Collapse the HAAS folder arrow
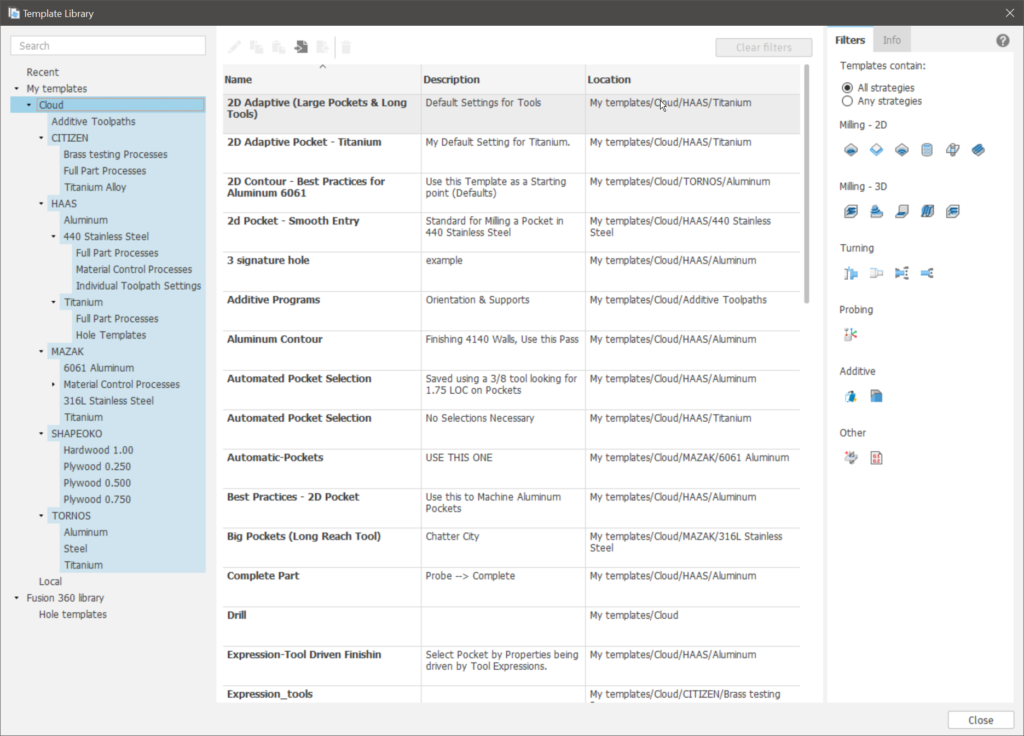1024x736 pixels. [x=41, y=204]
